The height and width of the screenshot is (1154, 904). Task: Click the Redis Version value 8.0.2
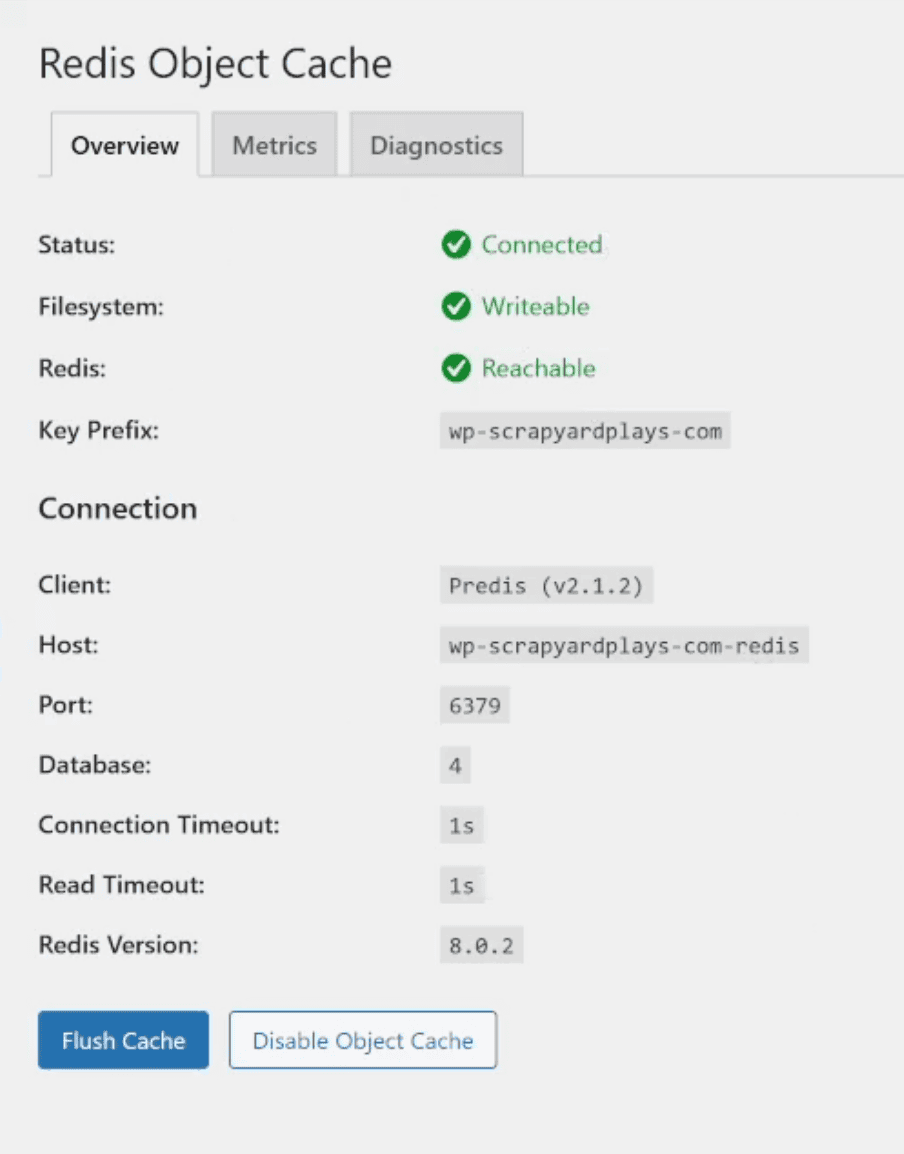[x=481, y=945]
